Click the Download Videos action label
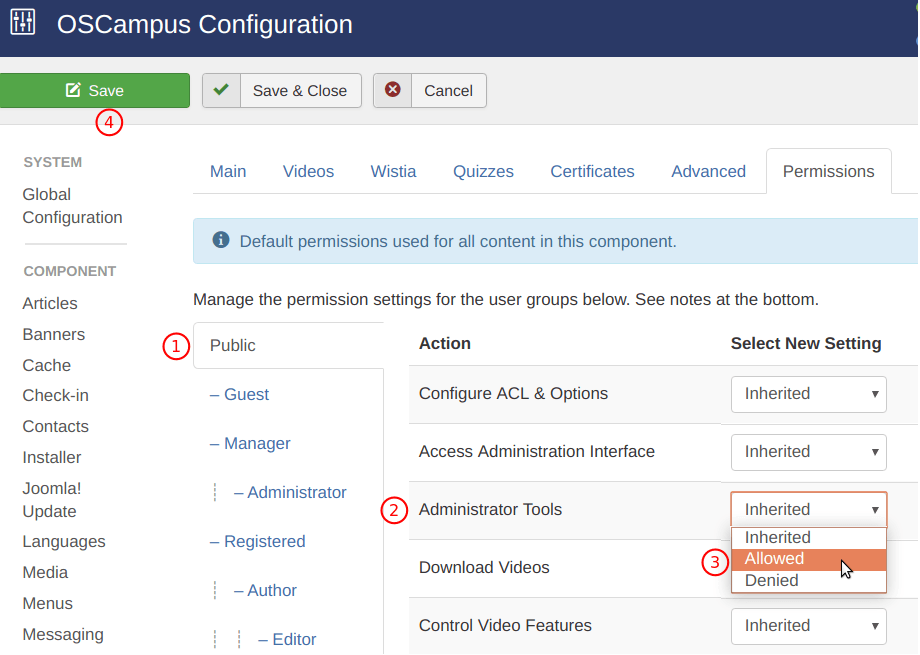The image size is (920, 655). coord(484,568)
